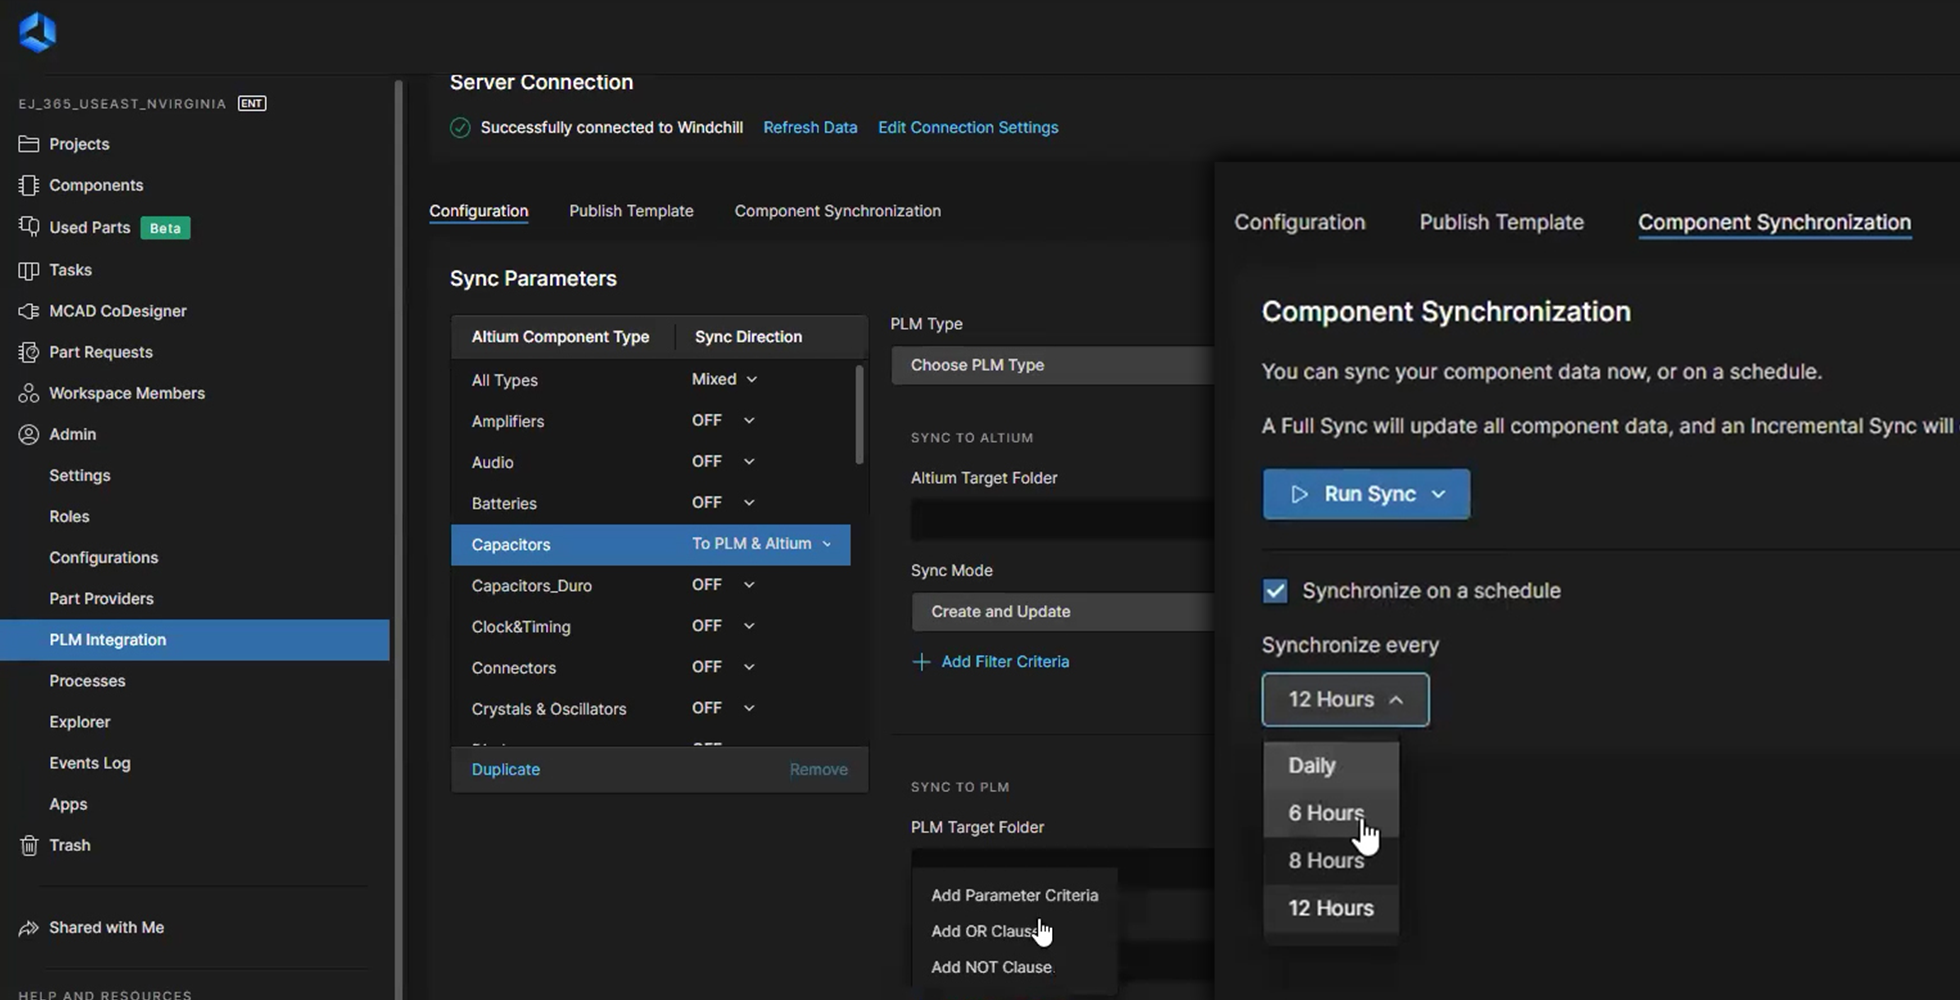Click the Remove button below type list
1960x1000 pixels.
pos(819,770)
